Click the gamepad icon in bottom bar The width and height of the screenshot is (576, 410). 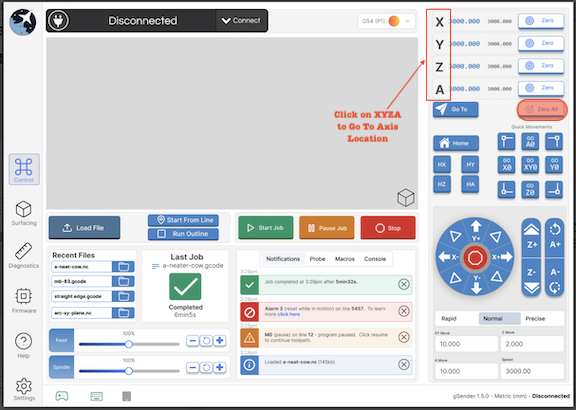pos(62,396)
